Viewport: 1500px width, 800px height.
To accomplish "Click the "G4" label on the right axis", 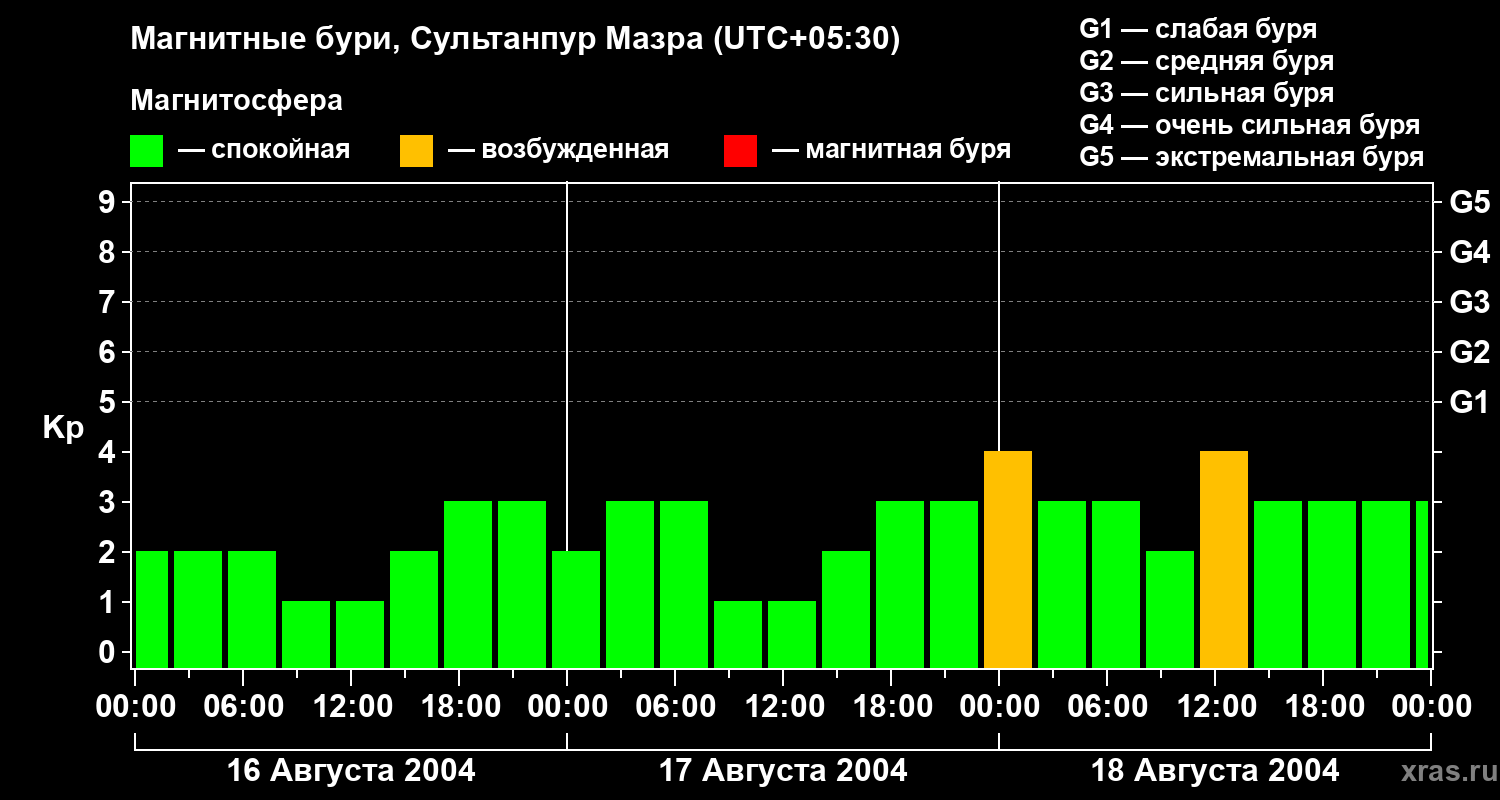I will point(1470,252).
